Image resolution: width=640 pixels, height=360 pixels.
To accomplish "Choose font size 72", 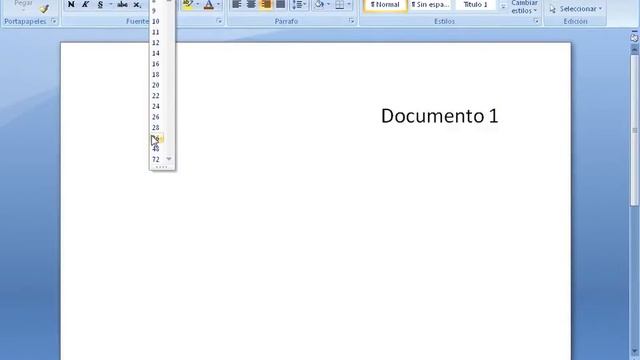I will pos(156,159).
